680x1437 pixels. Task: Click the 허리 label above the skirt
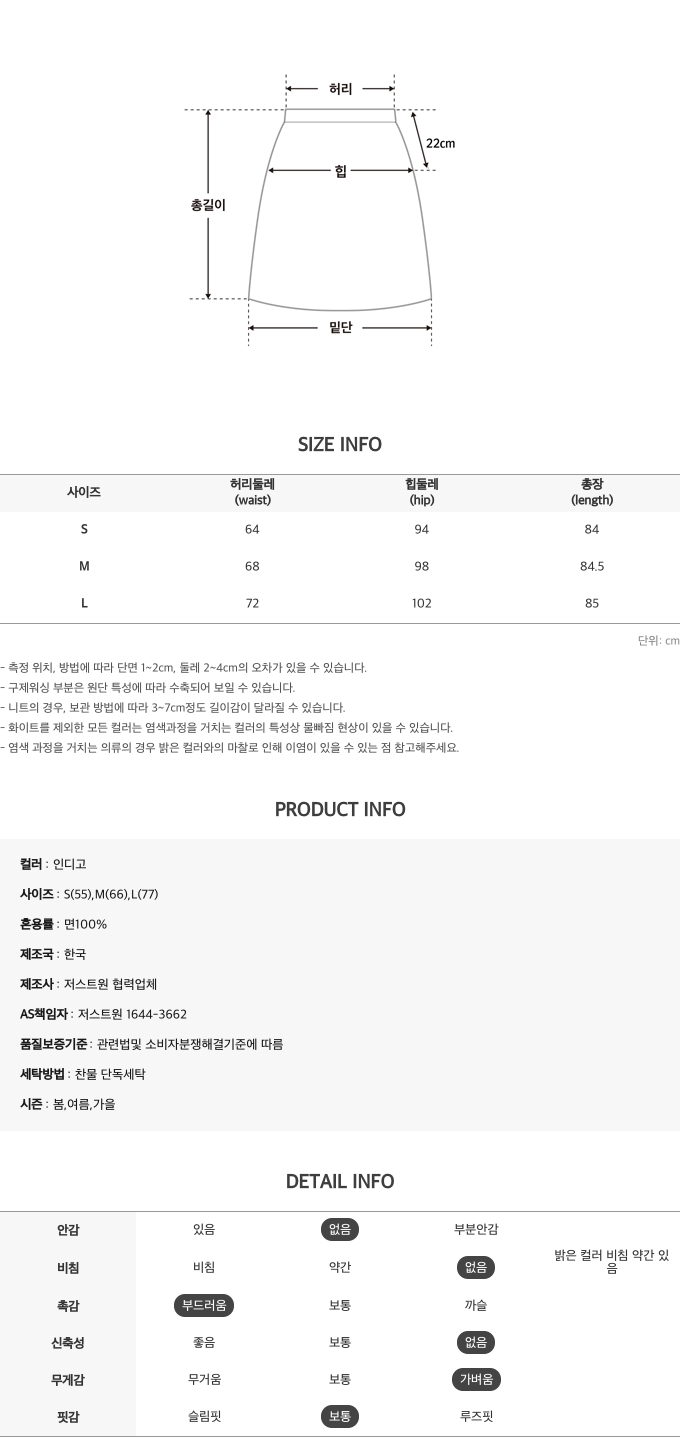click(x=340, y=89)
